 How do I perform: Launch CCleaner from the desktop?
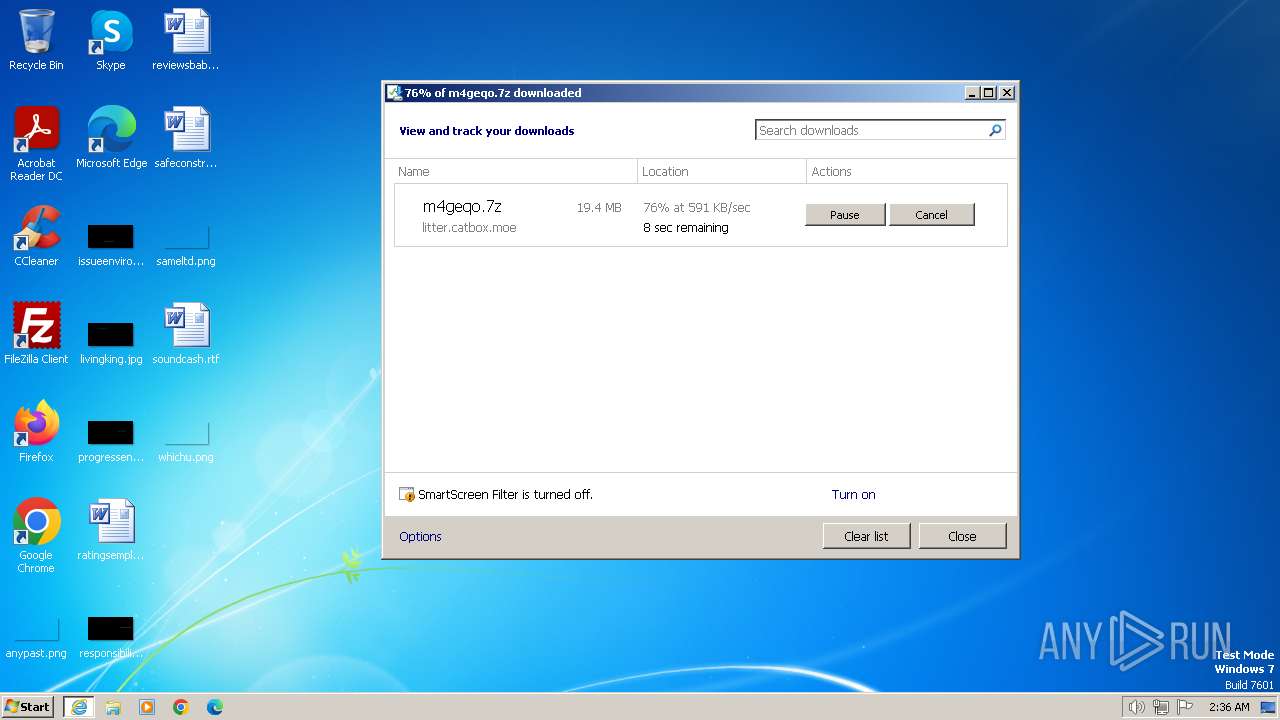click(36, 236)
